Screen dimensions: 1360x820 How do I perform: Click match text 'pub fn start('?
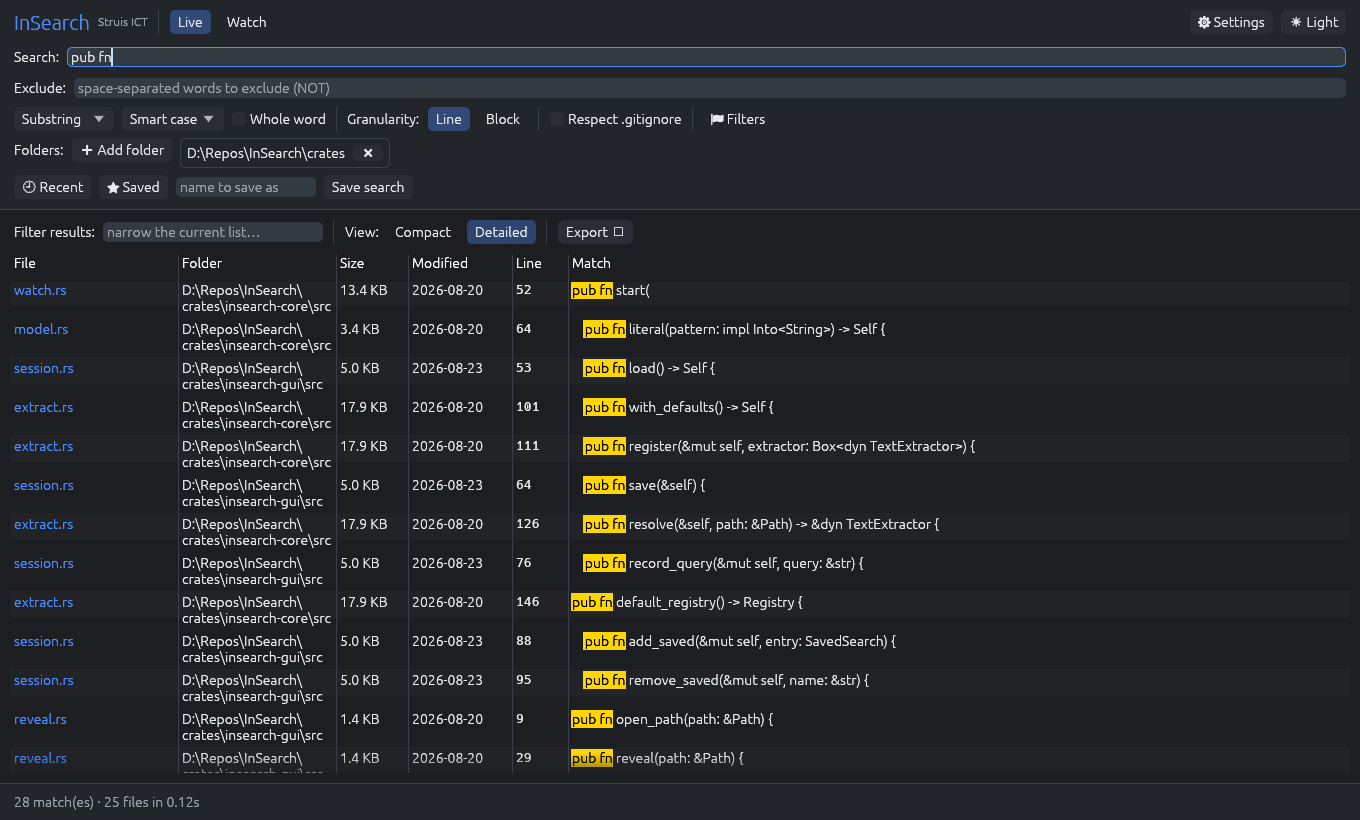point(610,290)
